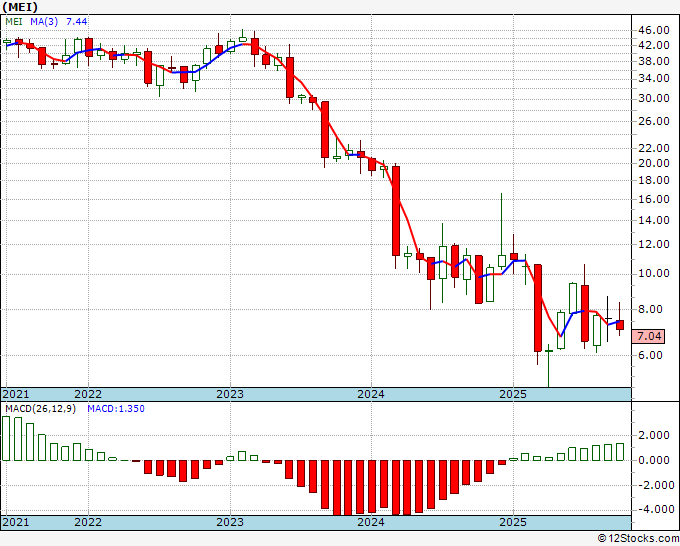Screen dimensions: 680x546
Task: Click 2021 on the price chart time axis
Action: pos(16,394)
